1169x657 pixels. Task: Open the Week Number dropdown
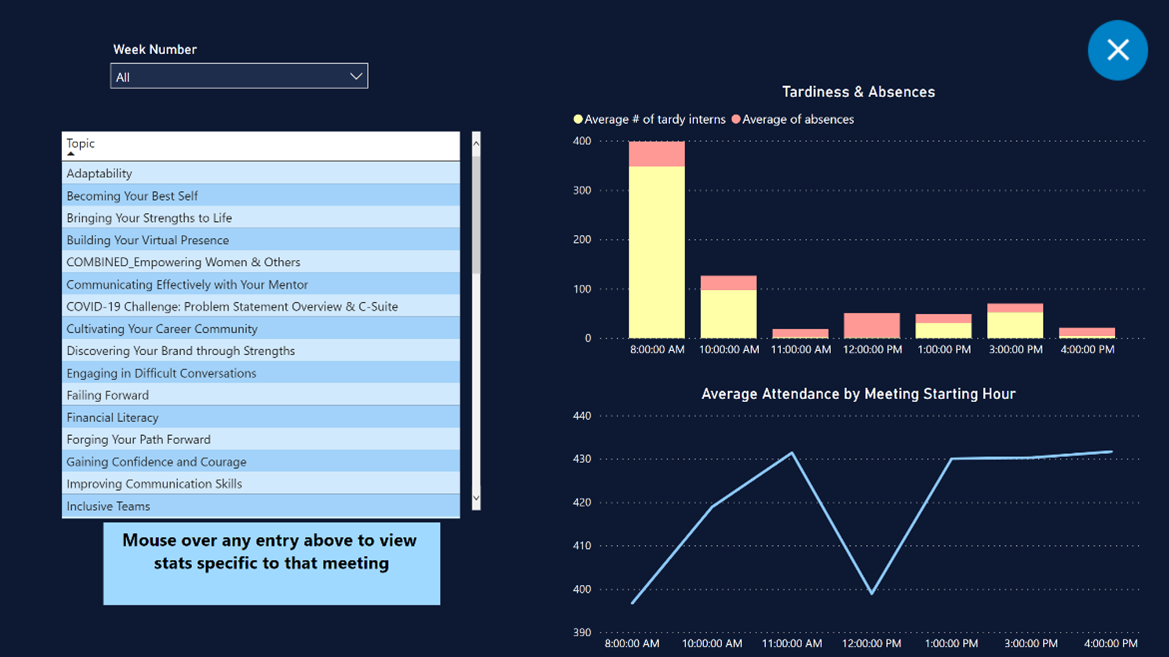[355, 75]
